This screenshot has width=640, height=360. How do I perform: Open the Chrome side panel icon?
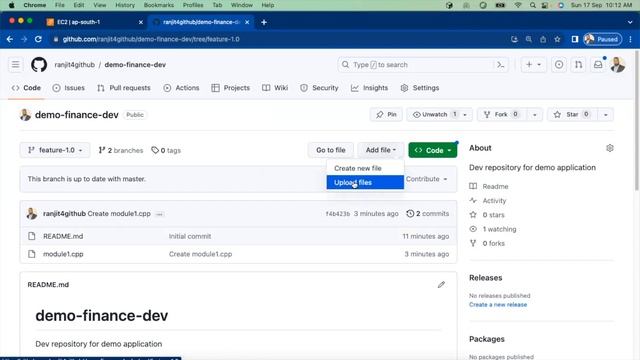pyautogui.click(x=575, y=39)
